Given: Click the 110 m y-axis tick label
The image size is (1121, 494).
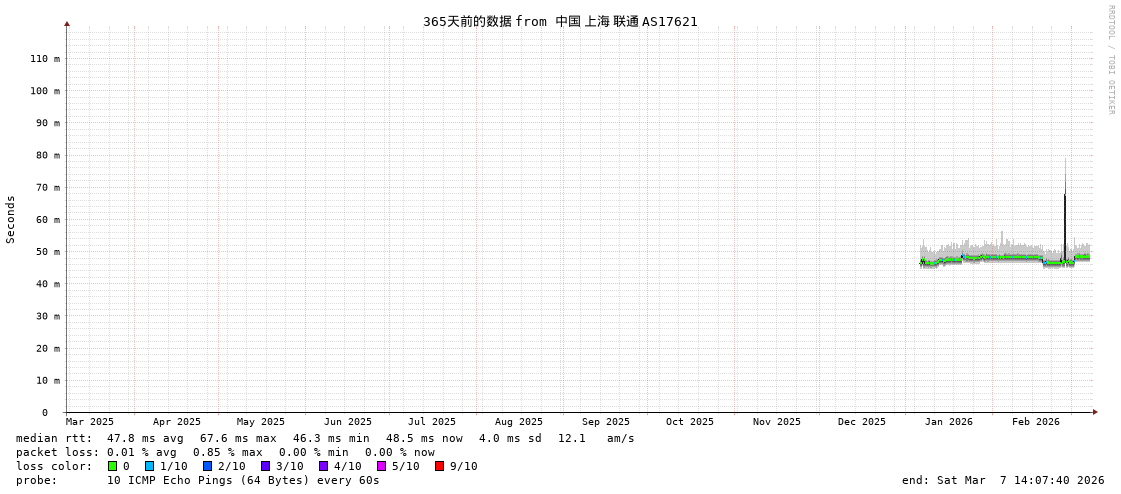Looking at the screenshot, I should point(43,59).
